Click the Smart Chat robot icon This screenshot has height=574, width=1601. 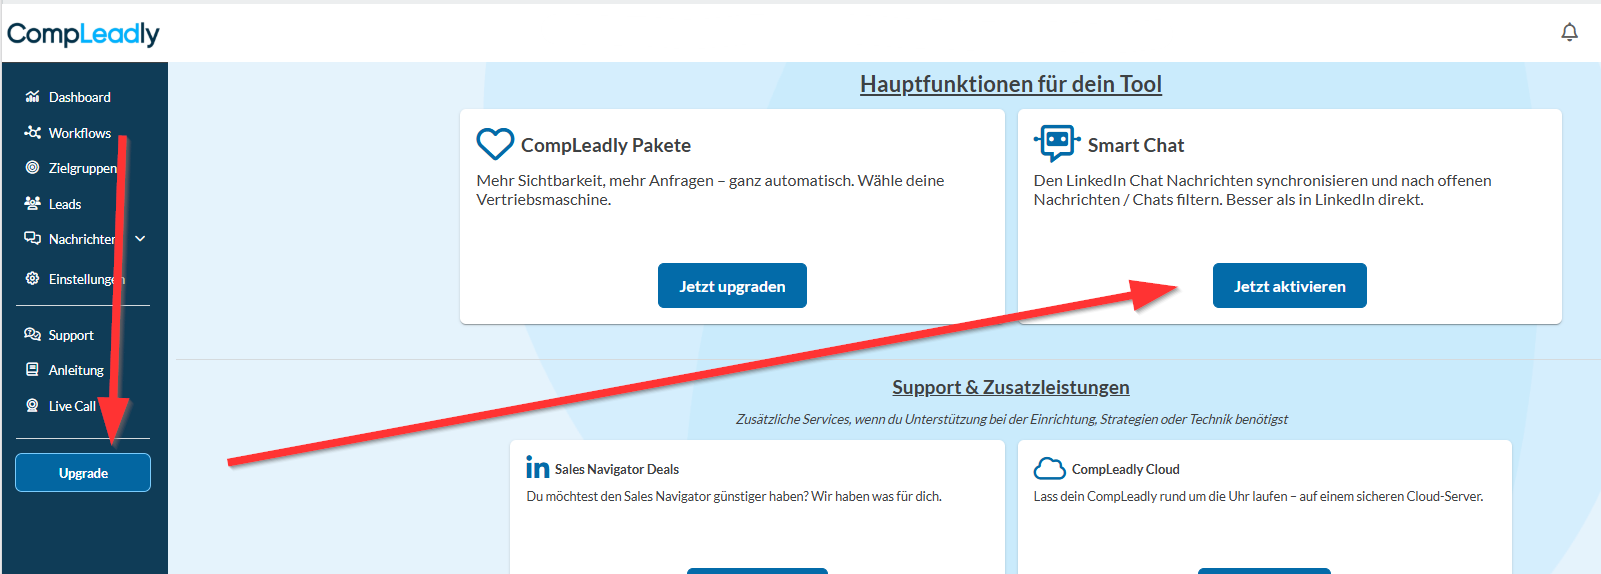tap(1056, 144)
